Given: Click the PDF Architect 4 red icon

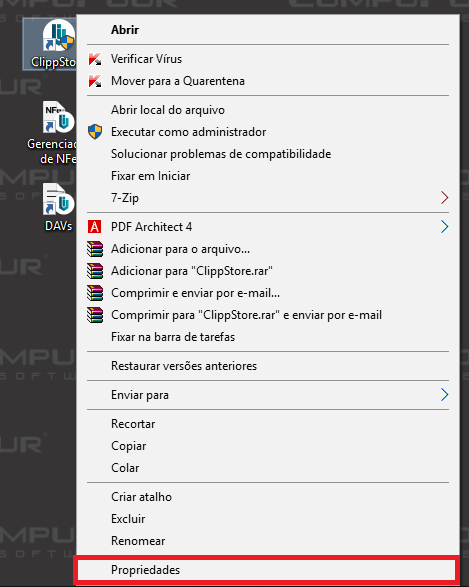Looking at the screenshot, I should 95,226.
